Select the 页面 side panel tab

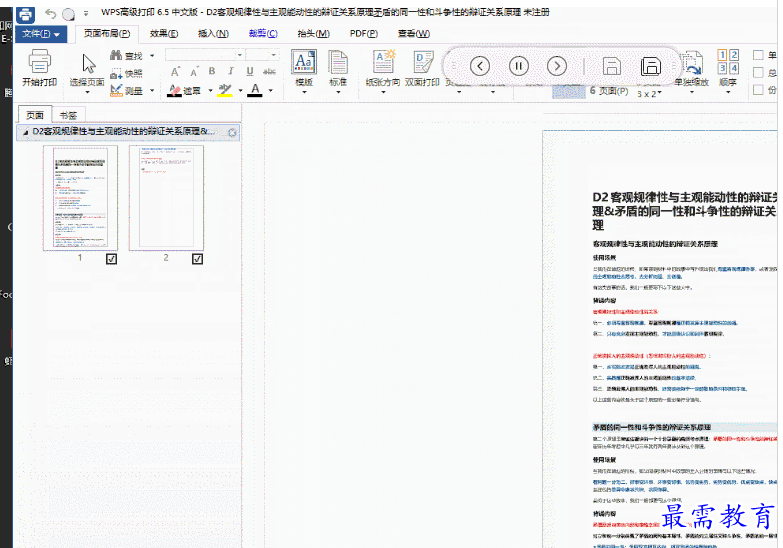coord(35,115)
